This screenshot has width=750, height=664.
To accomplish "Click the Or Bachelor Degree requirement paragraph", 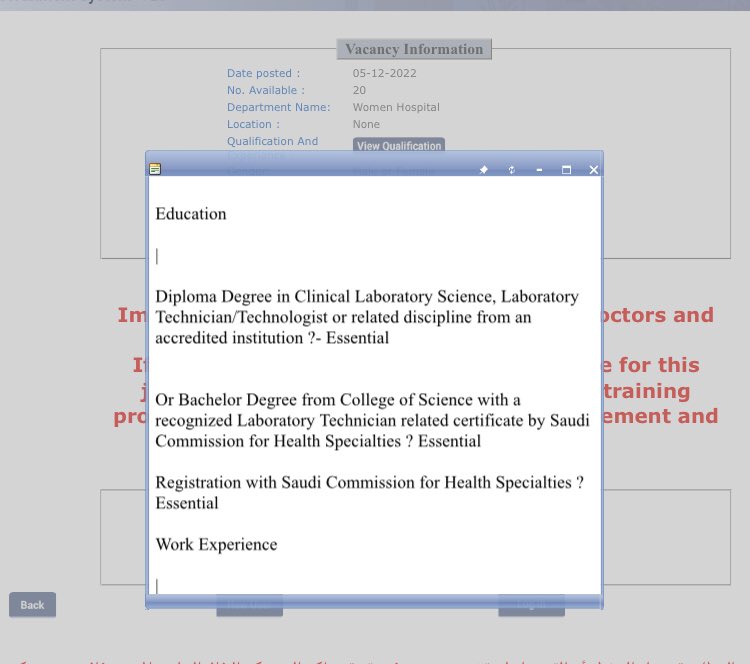I will [x=372, y=421].
